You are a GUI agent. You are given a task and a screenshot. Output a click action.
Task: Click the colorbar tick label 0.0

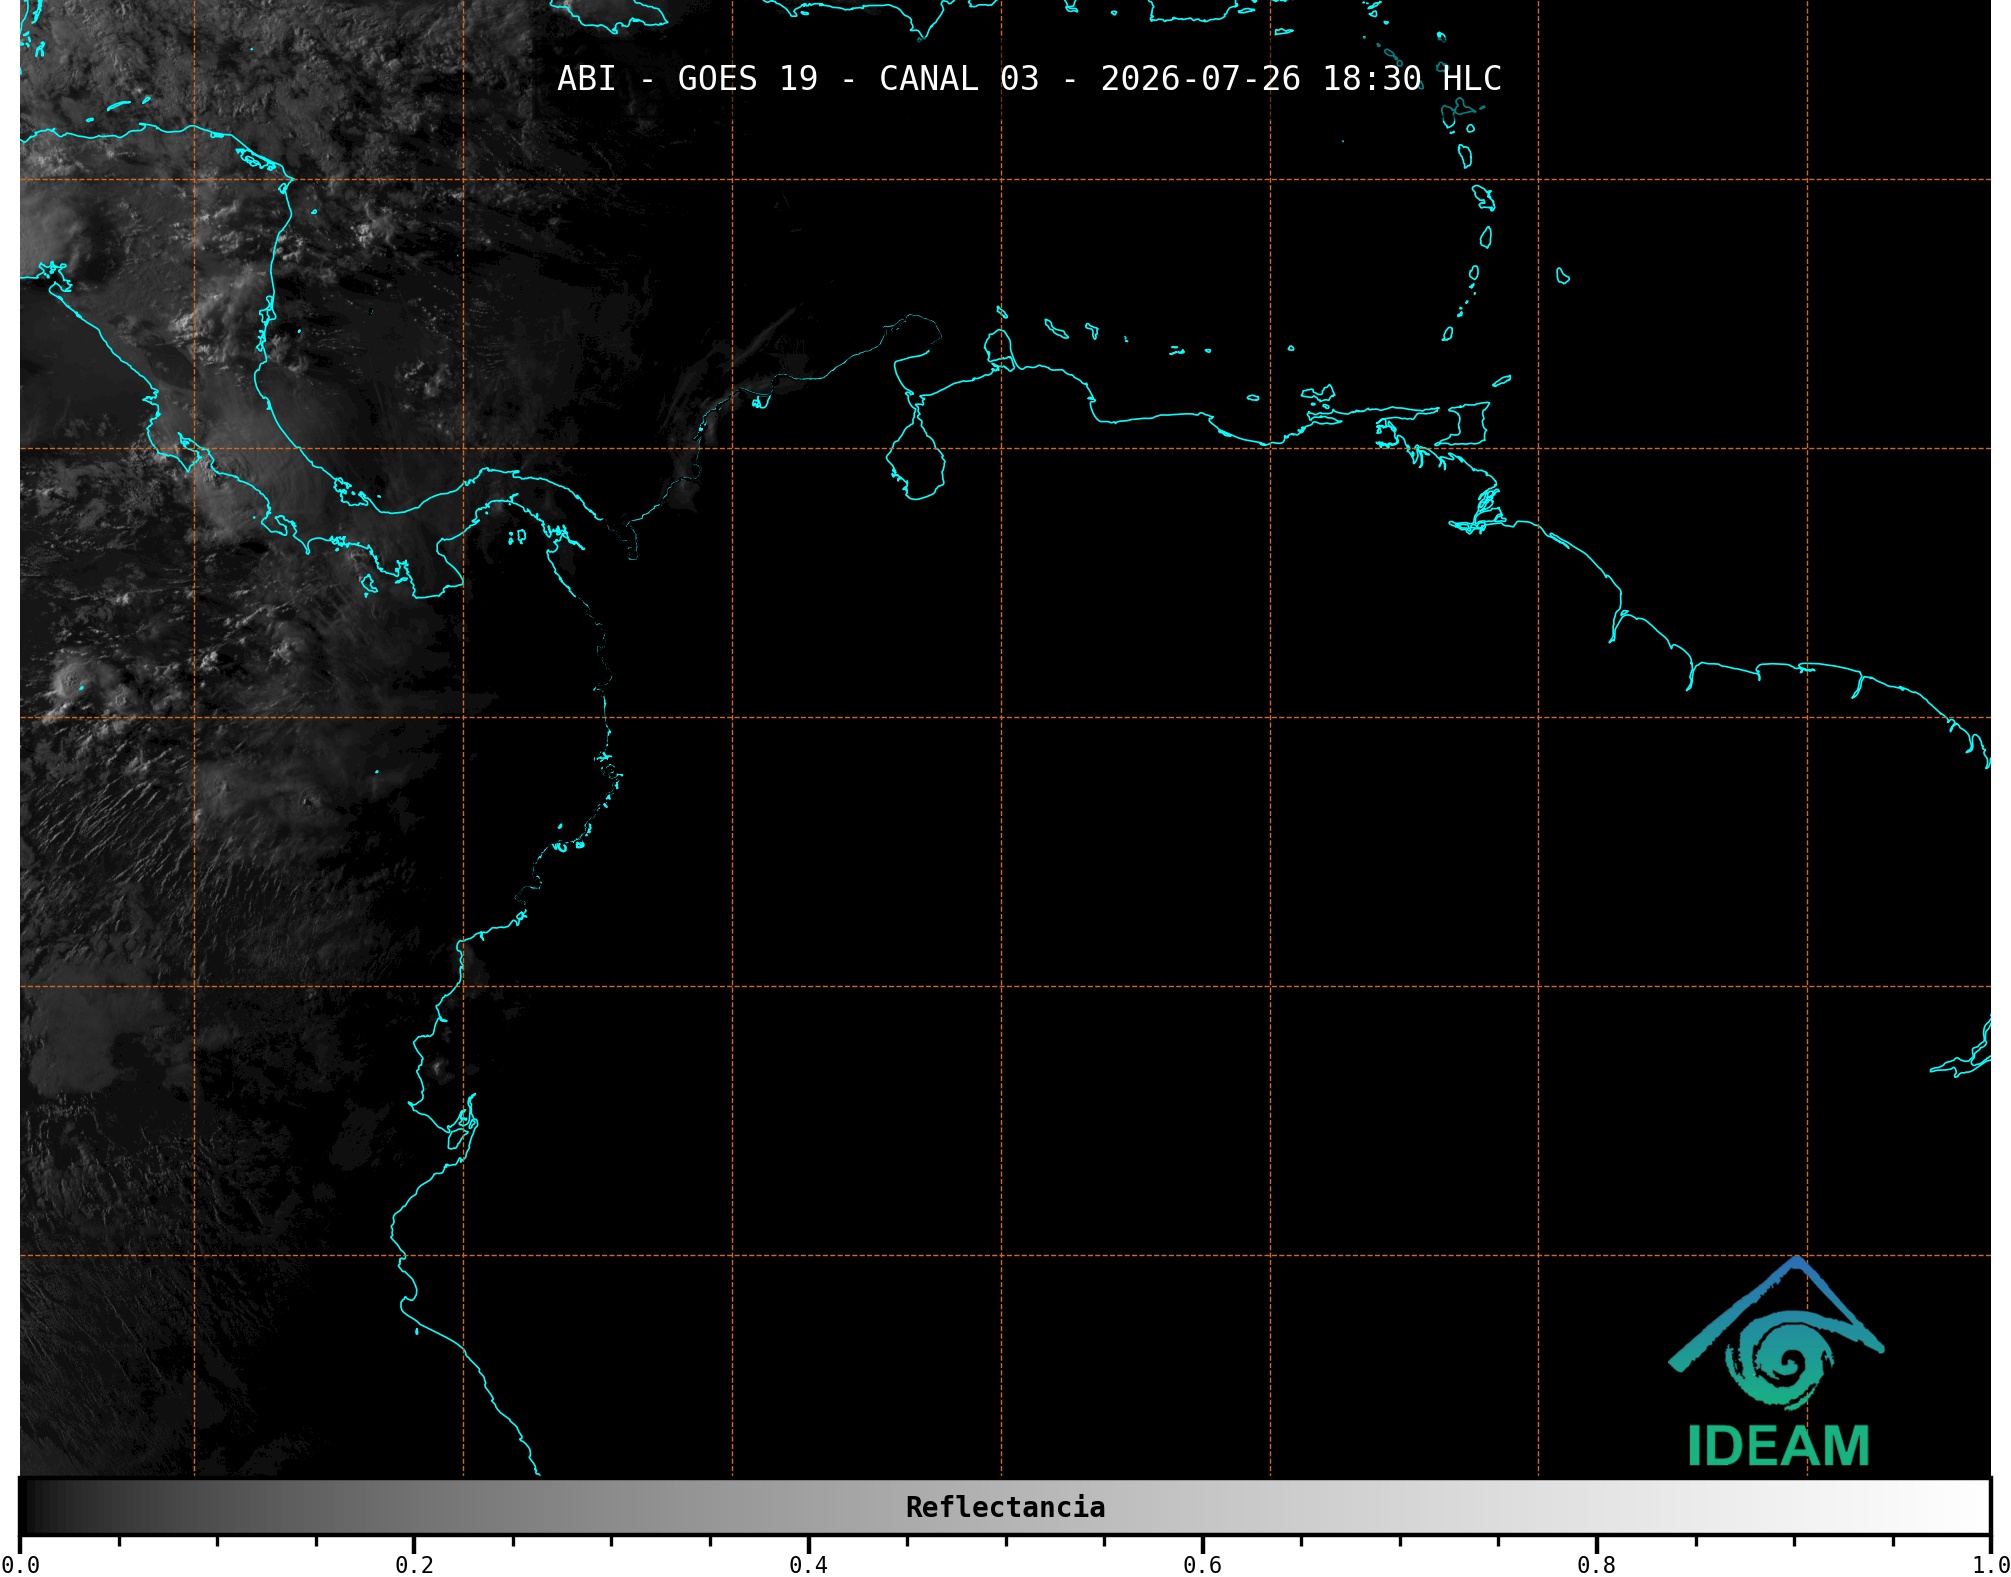click(20, 1564)
